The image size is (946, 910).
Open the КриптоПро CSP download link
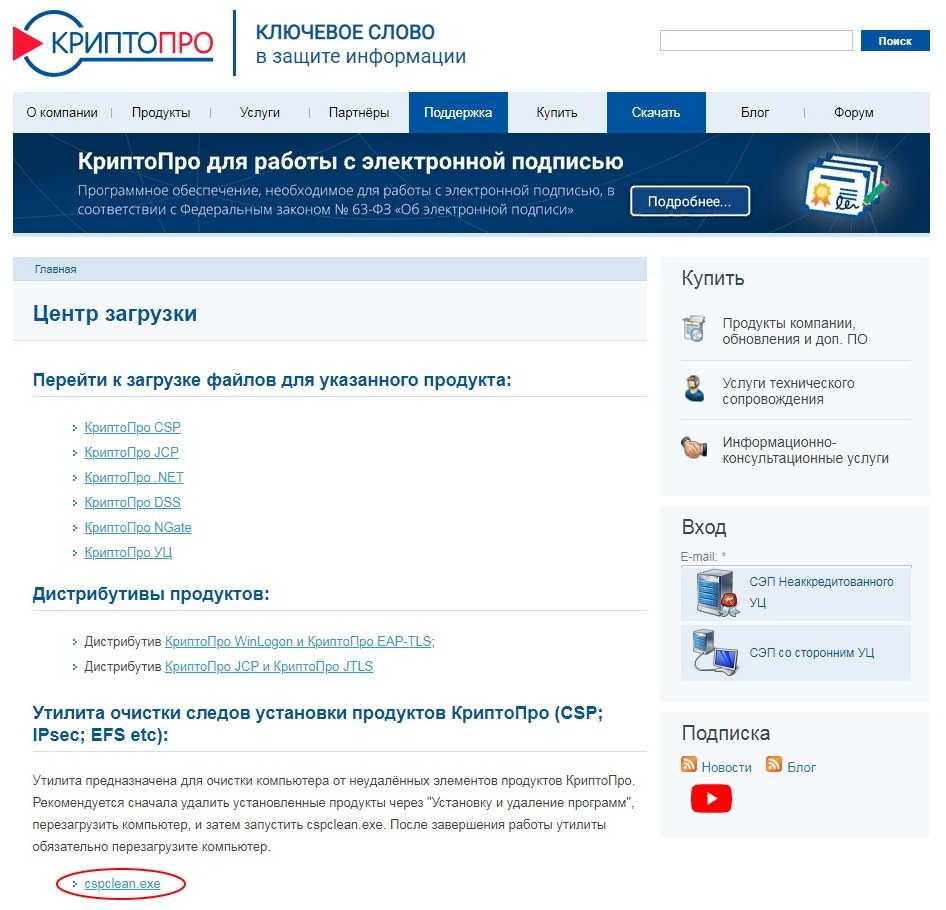133,427
